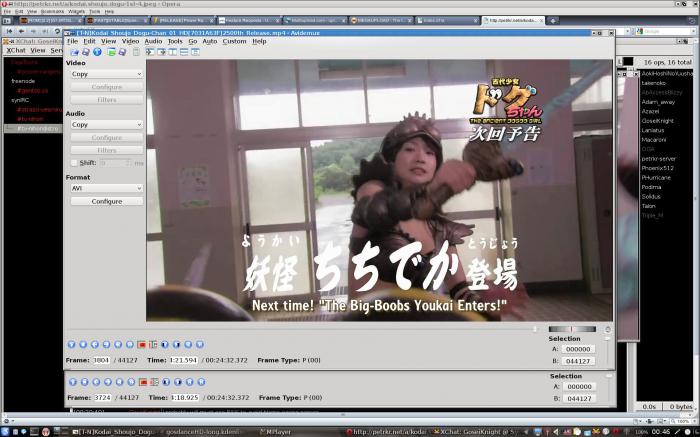Click the Frame number field showing 3804
Screen dimensions: 700x437
(101, 360)
